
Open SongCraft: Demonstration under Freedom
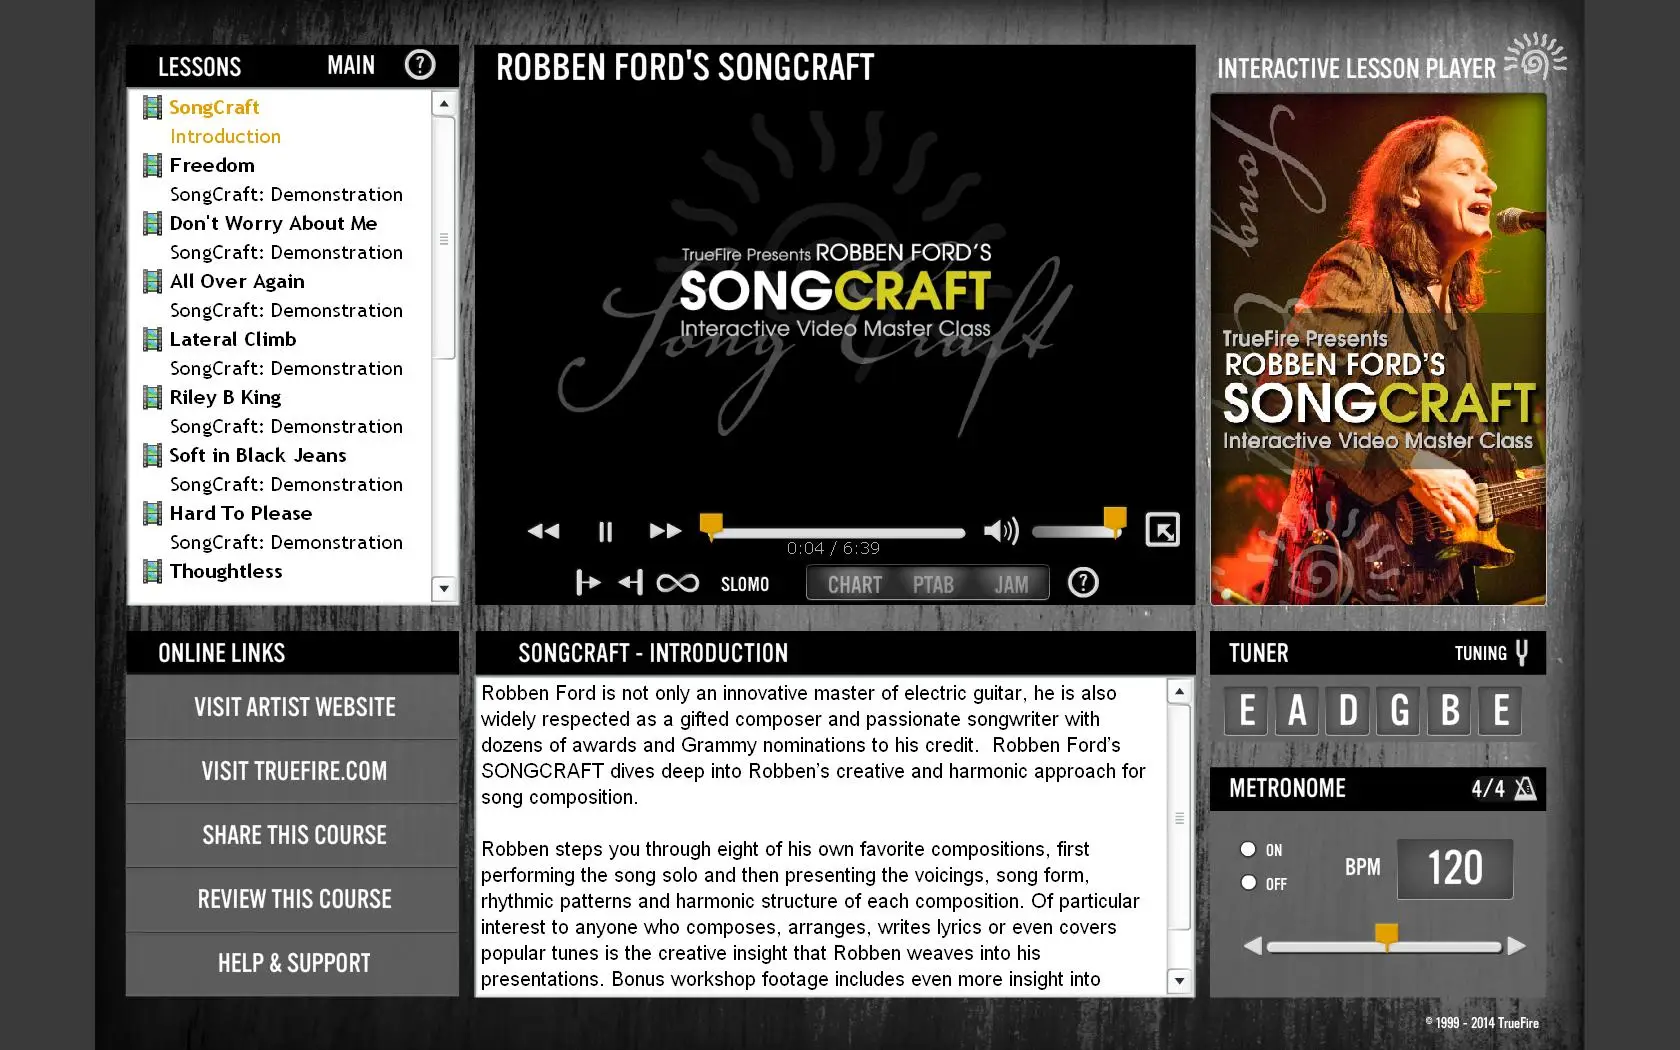286,194
